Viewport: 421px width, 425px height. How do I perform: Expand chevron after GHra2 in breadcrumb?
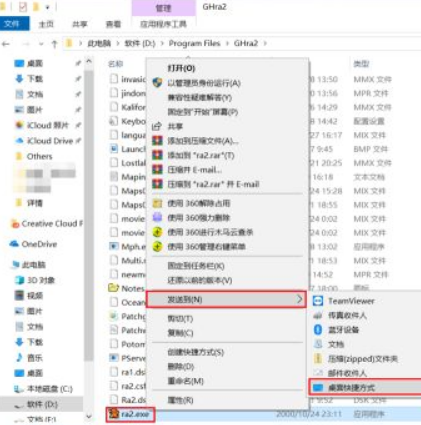coord(265,43)
